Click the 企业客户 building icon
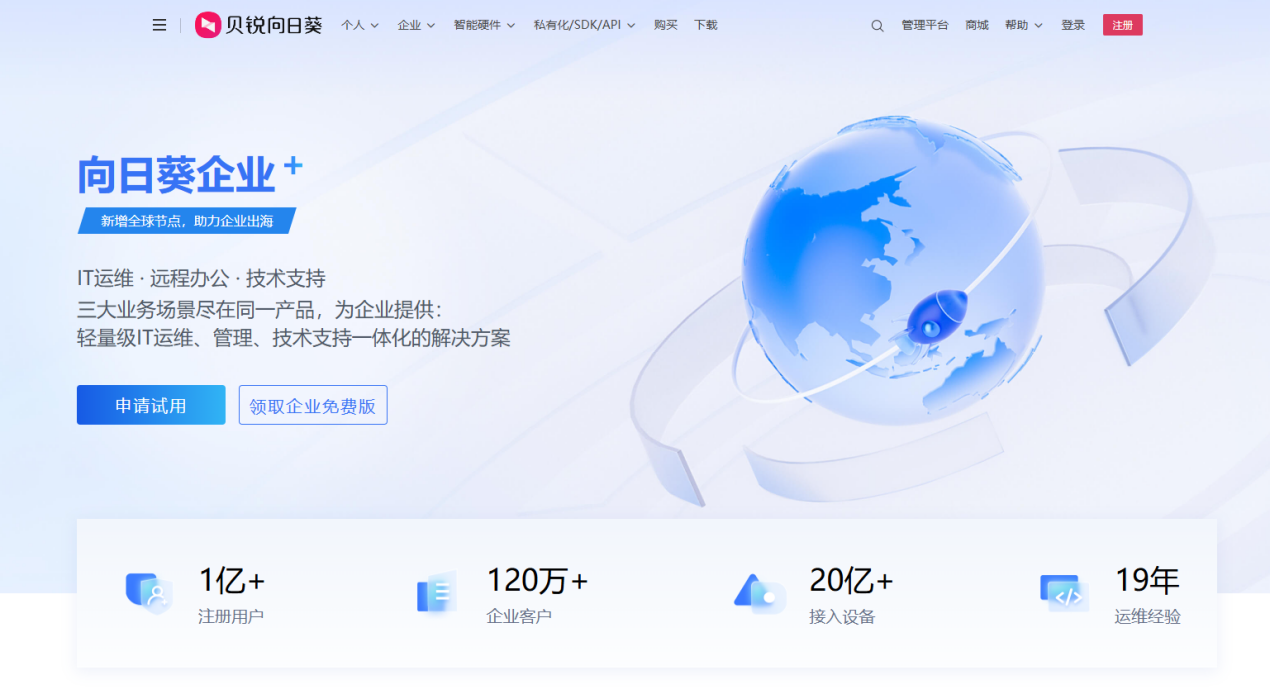1270x699 pixels. tap(437, 592)
